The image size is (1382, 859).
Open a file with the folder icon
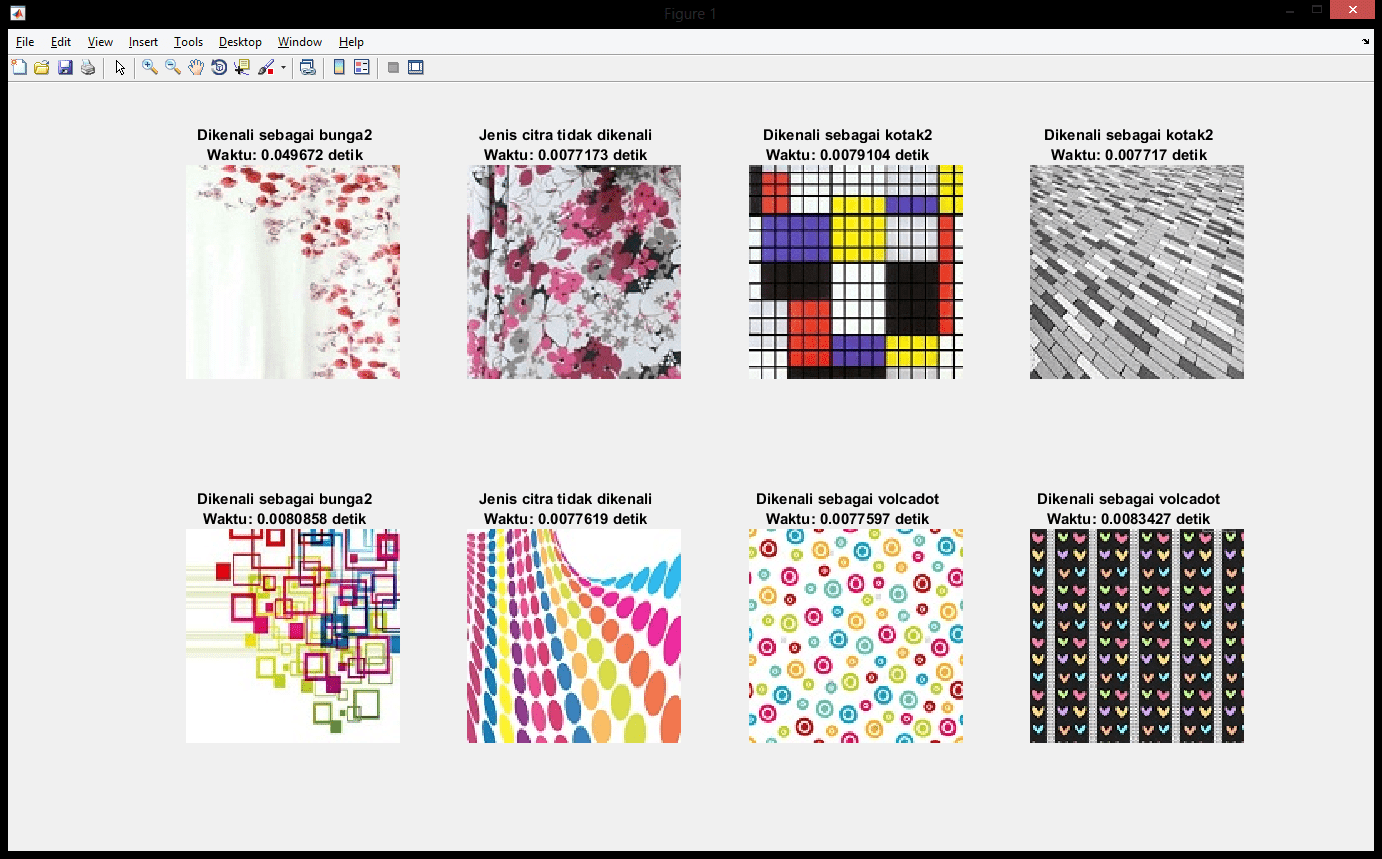[42, 68]
